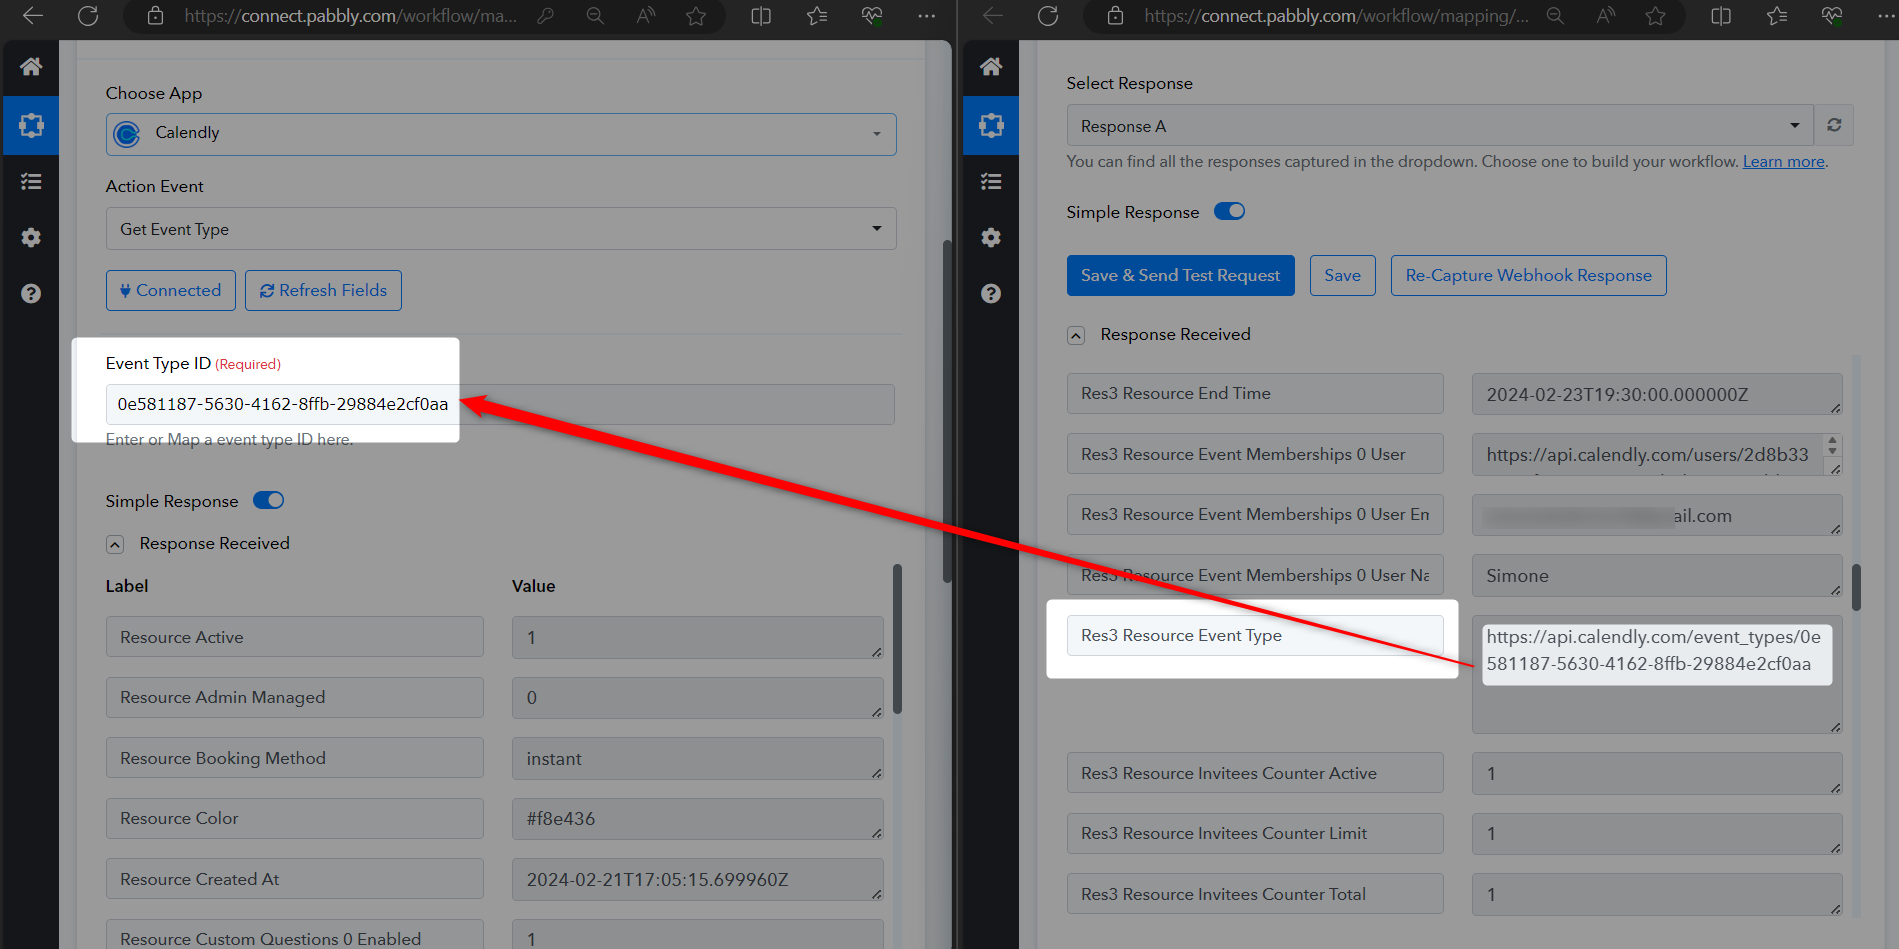
Task: Reload page in left browser window
Action: [x=88, y=16]
